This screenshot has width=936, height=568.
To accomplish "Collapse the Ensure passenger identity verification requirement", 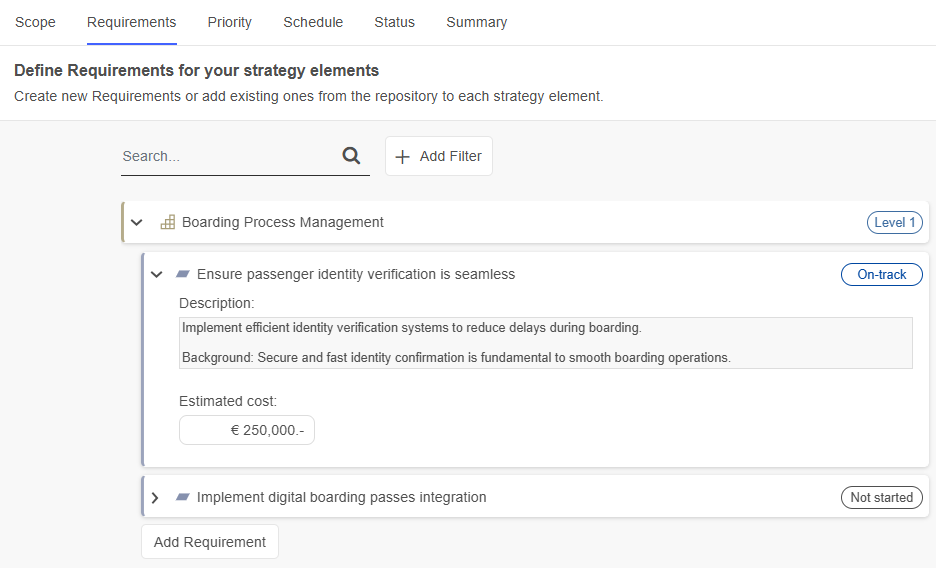I will (x=156, y=274).
